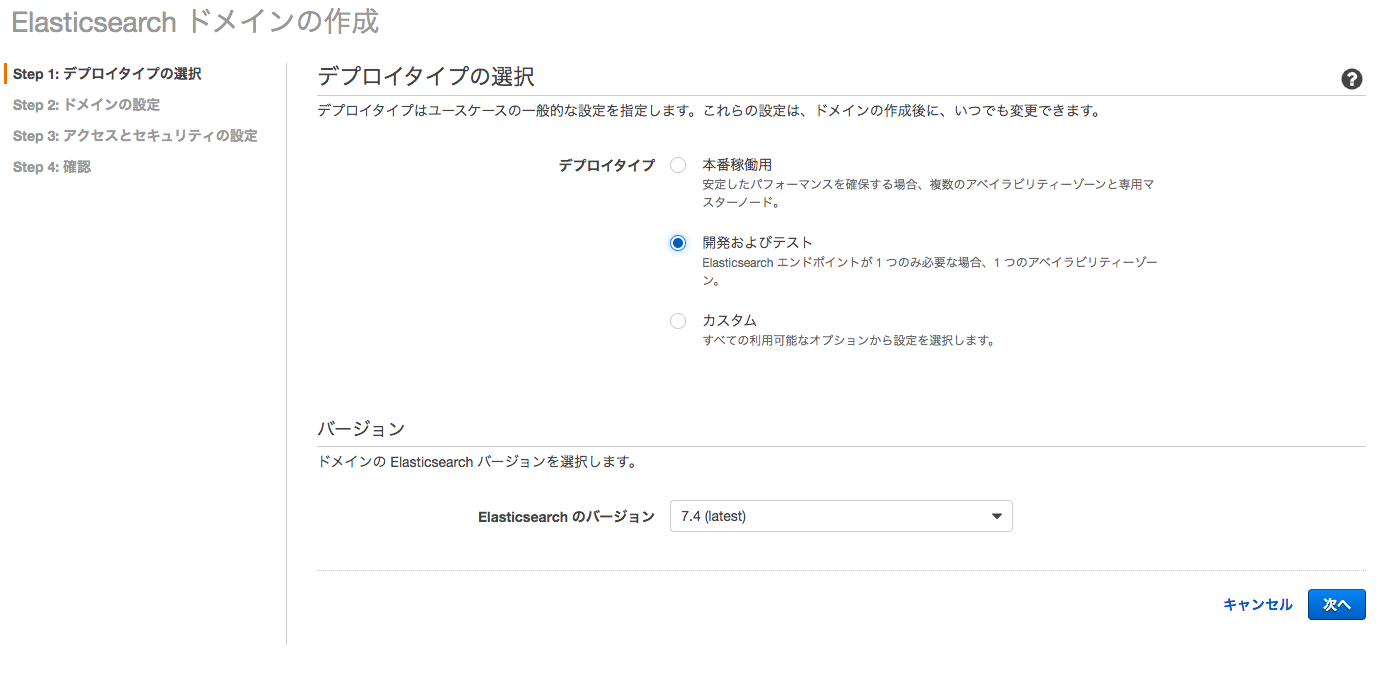Click the Elasticsearch ドメインの作成 page title

pos(195,22)
